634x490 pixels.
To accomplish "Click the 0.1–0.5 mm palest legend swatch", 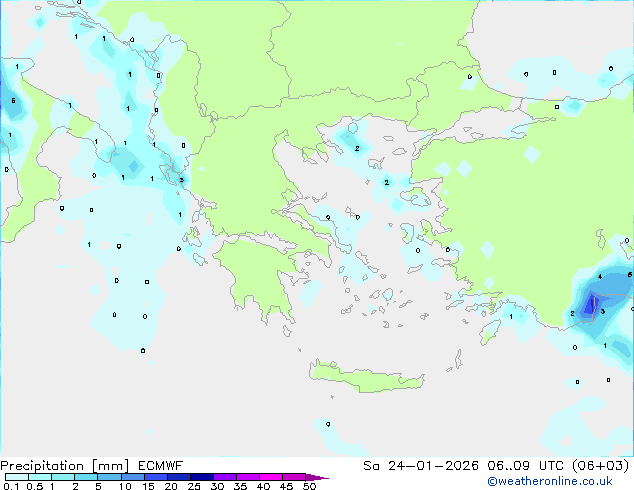I will (x=17, y=477).
